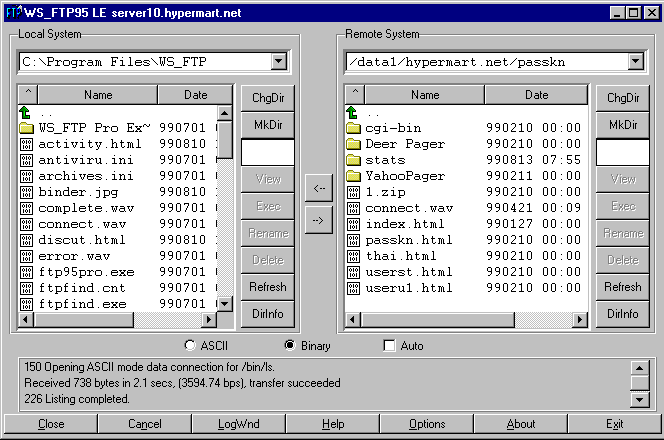
Task: Open the Options dialog
Action: click(x=426, y=424)
